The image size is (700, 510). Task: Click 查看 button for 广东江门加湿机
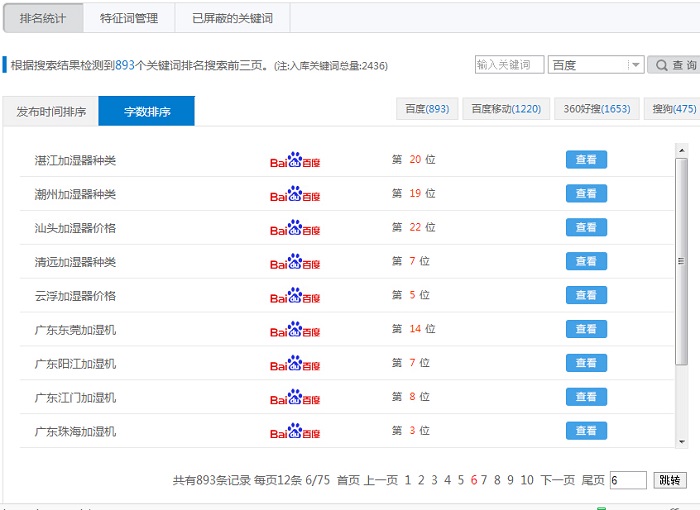click(x=586, y=397)
